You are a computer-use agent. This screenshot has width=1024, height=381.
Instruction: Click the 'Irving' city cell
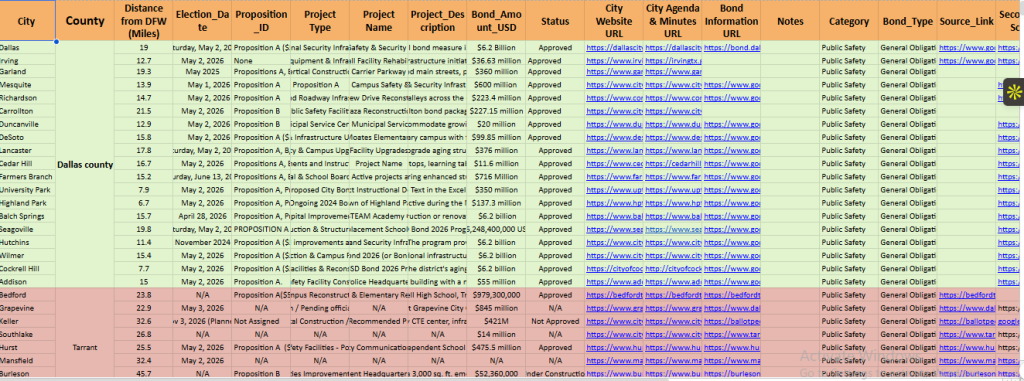(28, 61)
